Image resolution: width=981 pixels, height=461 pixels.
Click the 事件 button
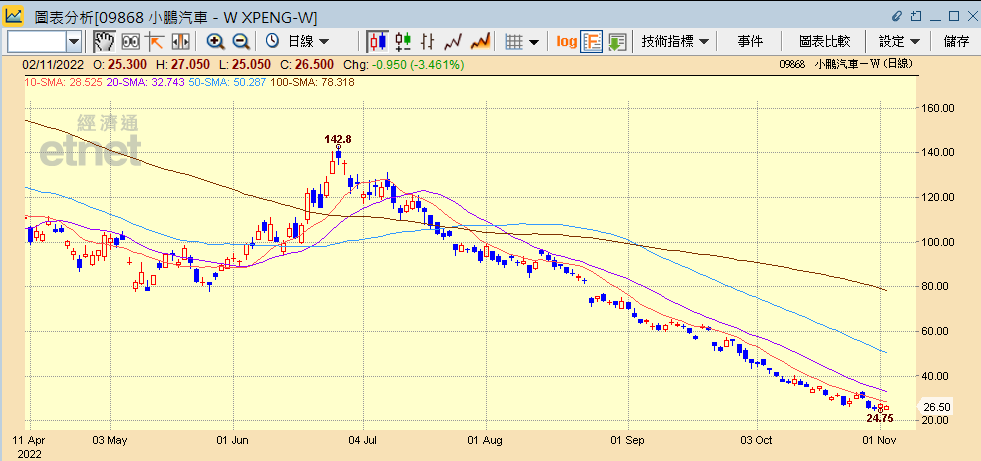tap(750, 42)
